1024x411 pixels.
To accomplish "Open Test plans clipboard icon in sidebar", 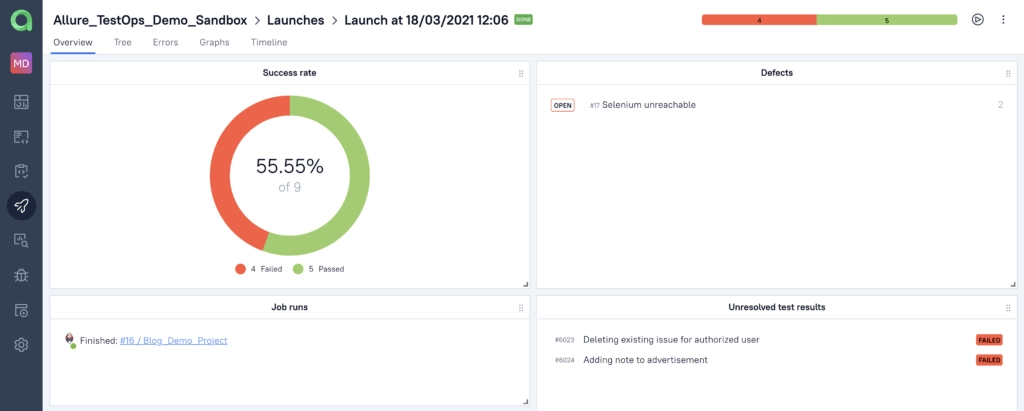I will pyautogui.click(x=21, y=171).
